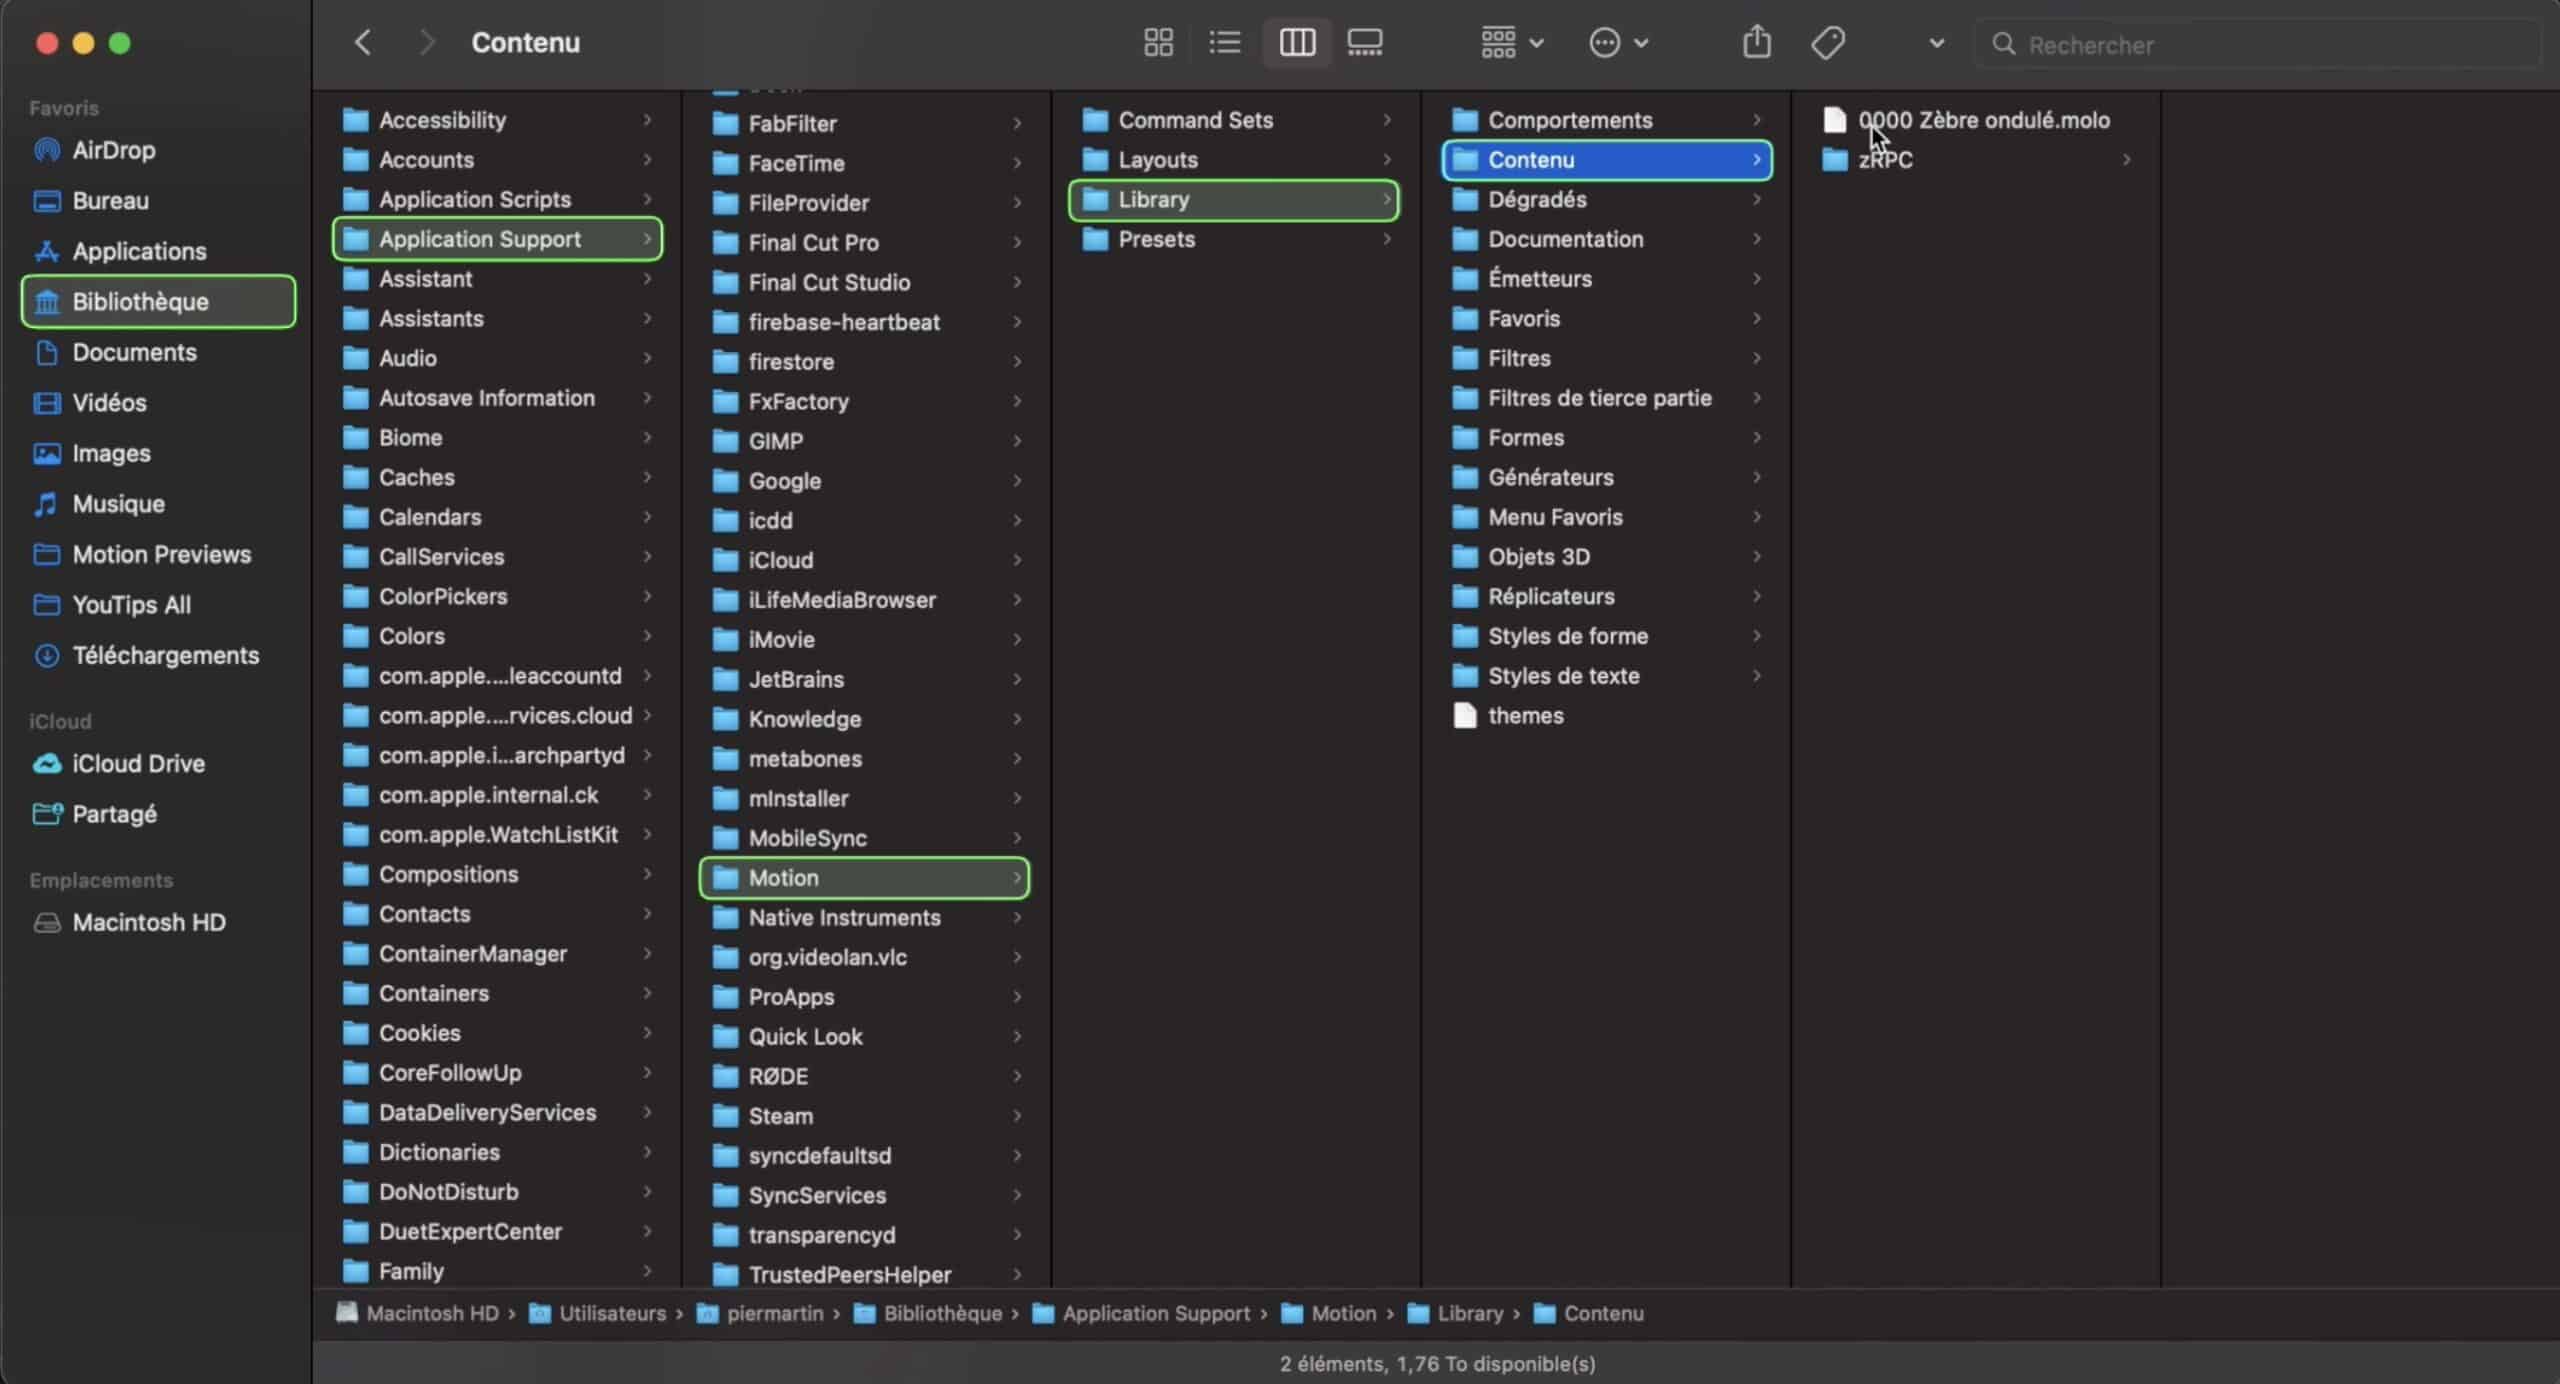
Task: Select the Caches folder
Action: 497,477
